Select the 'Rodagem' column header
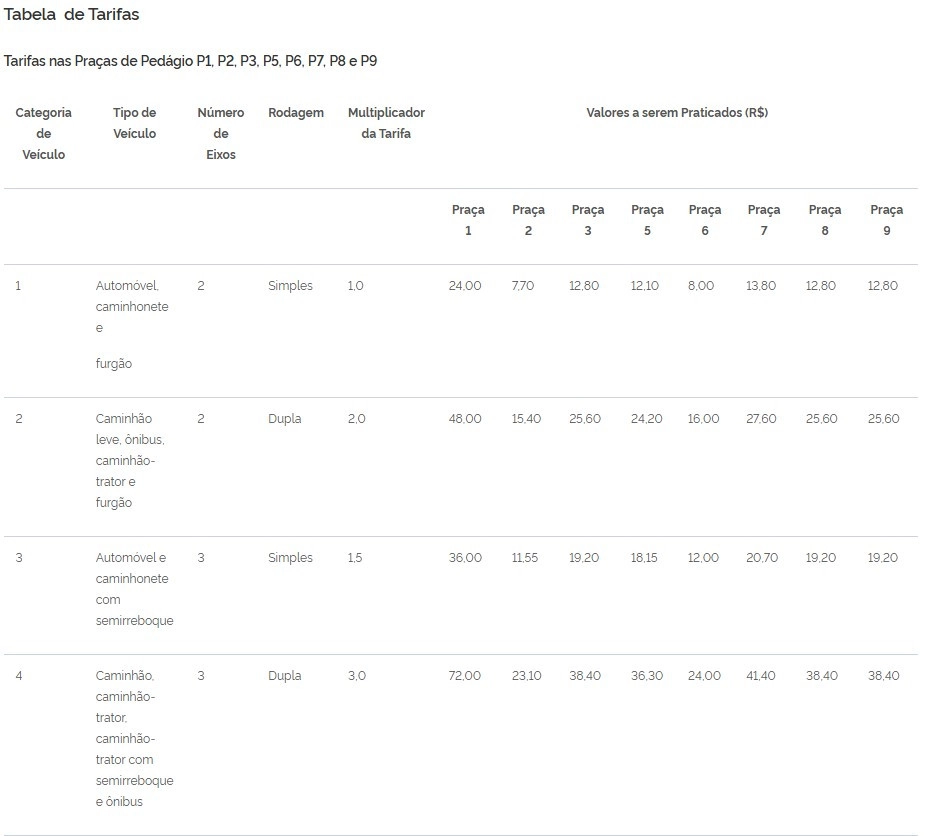 [296, 113]
